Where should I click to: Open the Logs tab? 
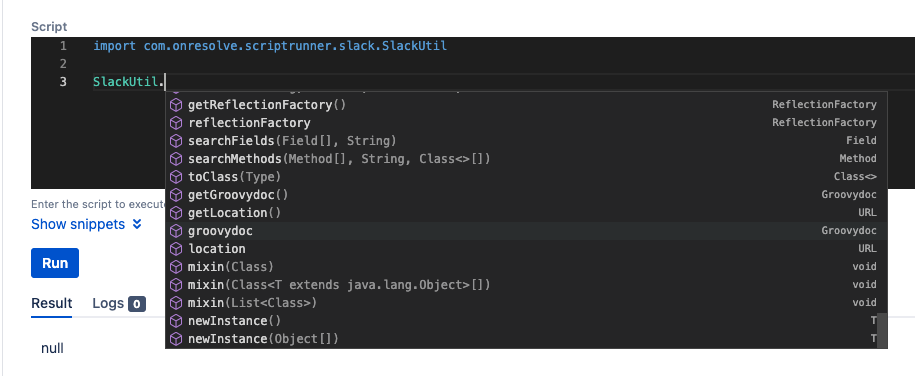tap(119, 303)
